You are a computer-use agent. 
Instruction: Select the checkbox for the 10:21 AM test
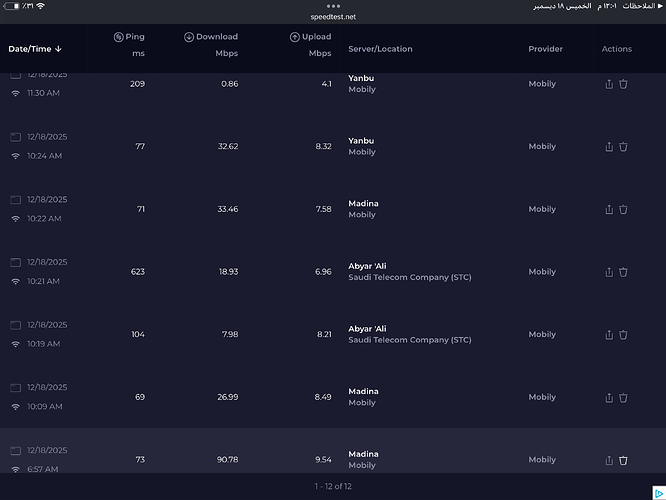coord(15,262)
